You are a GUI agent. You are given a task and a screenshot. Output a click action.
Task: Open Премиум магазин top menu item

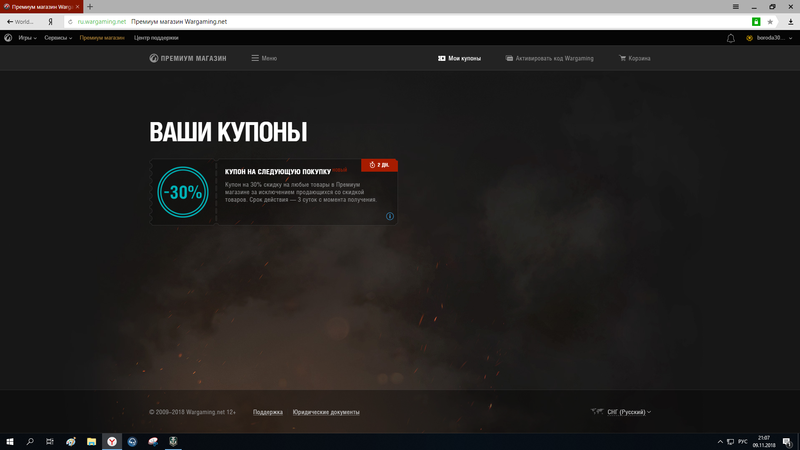[102, 38]
